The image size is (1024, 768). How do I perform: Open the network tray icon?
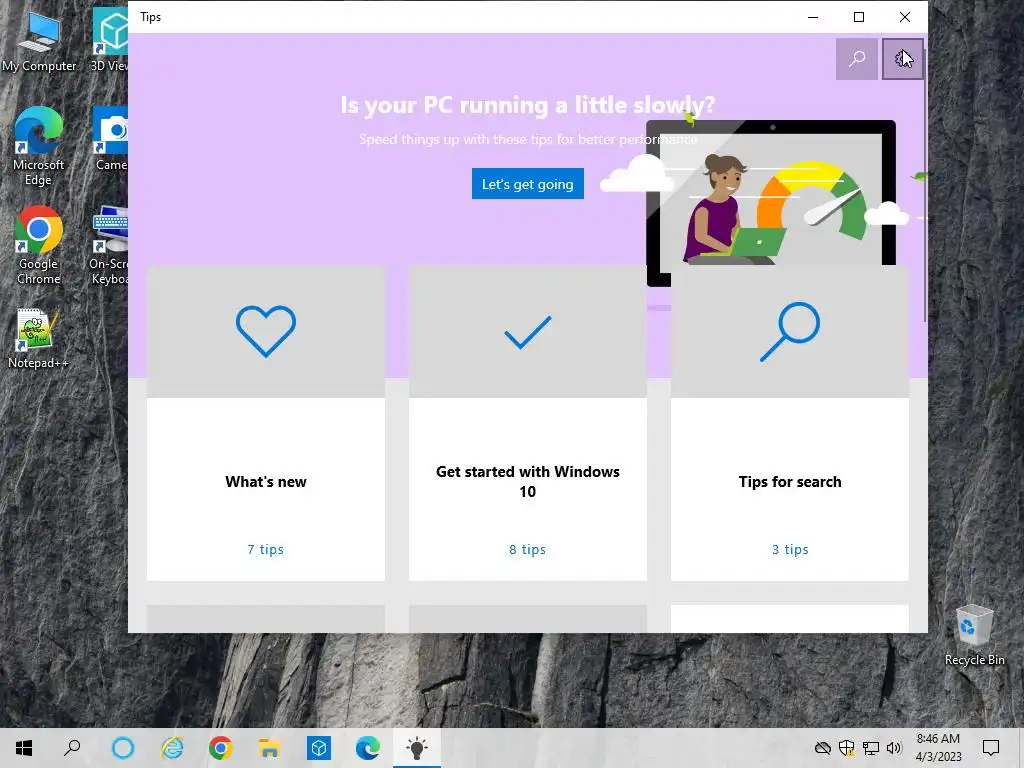point(871,748)
